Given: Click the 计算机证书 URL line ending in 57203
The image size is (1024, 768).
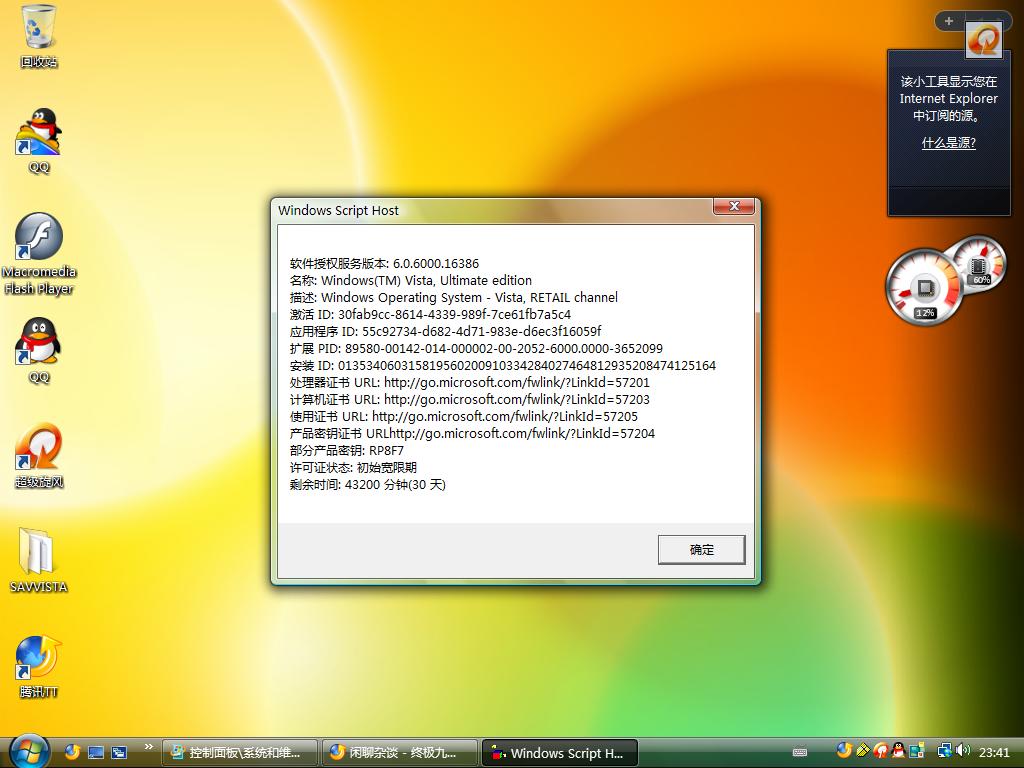Looking at the screenshot, I should [x=470, y=399].
